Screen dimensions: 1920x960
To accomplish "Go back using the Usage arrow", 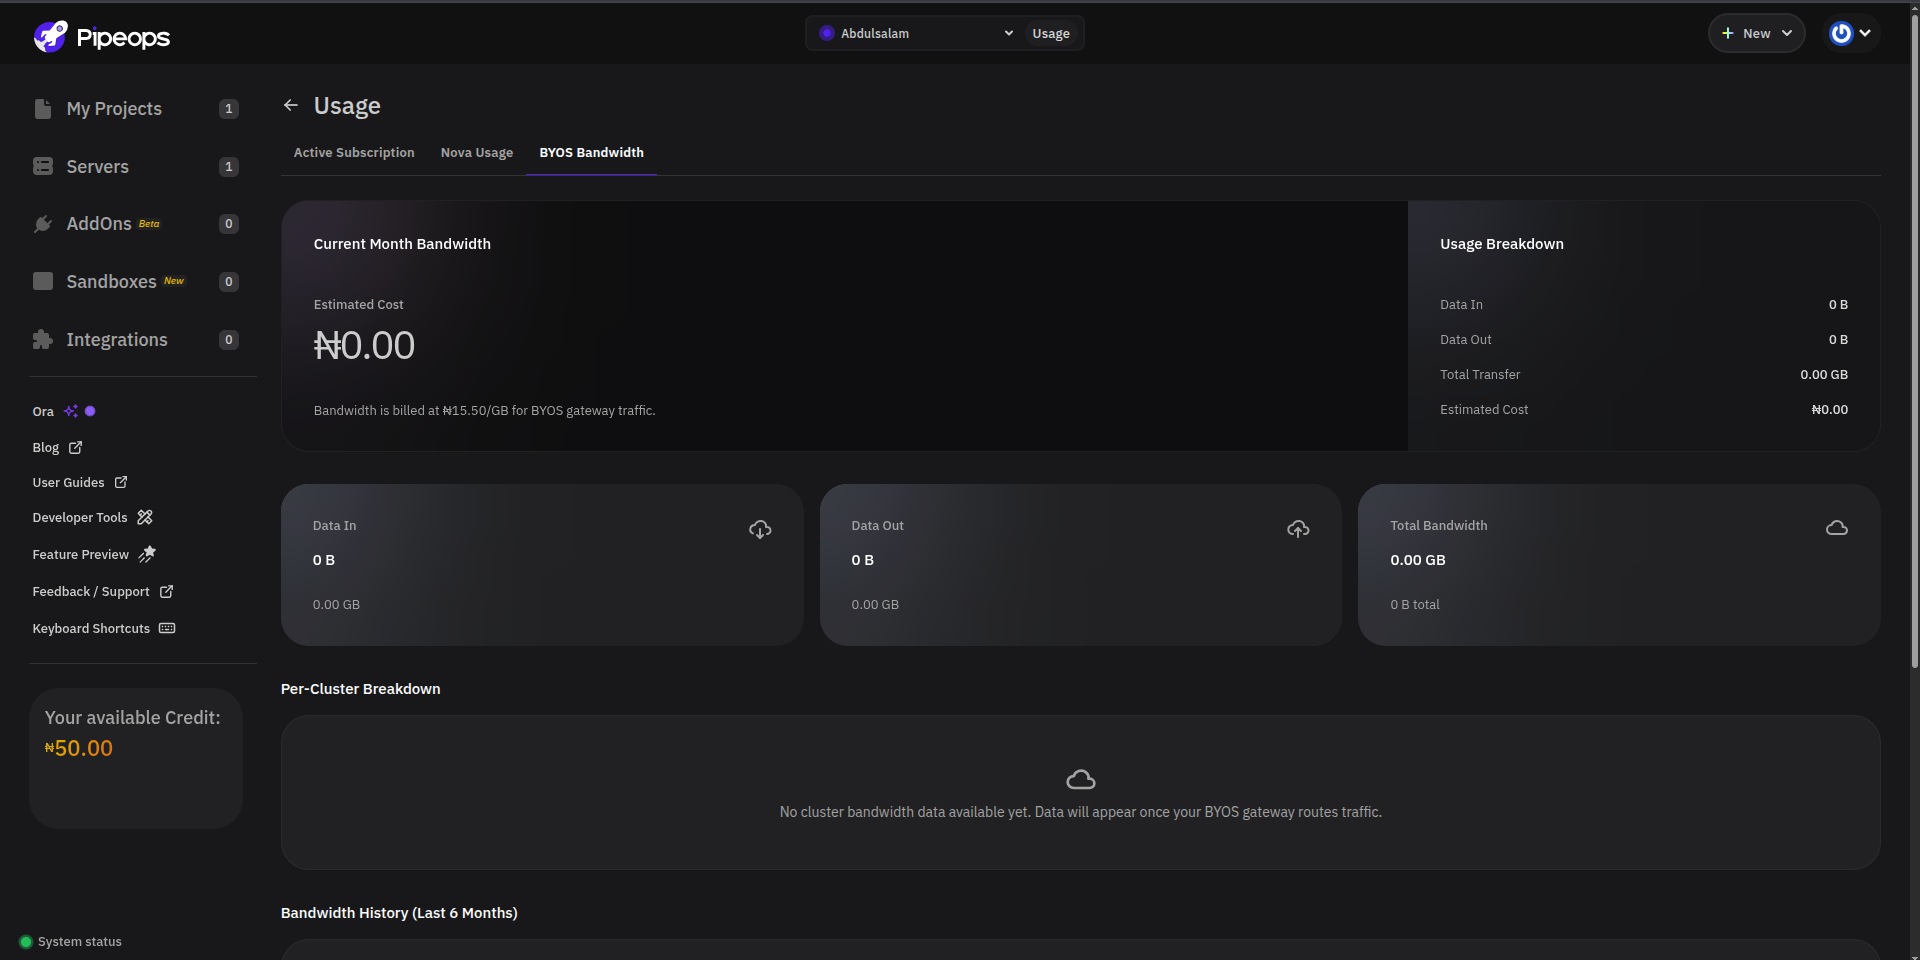I will tap(291, 105).
